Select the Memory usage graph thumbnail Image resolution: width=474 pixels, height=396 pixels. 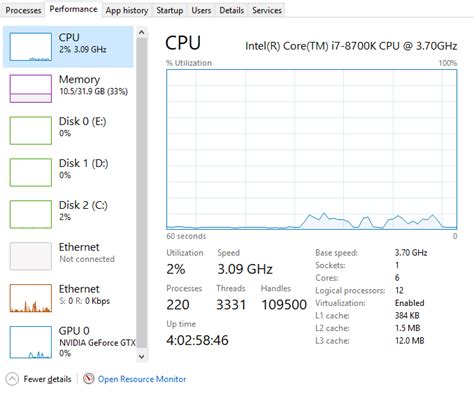tap(31, 88)
